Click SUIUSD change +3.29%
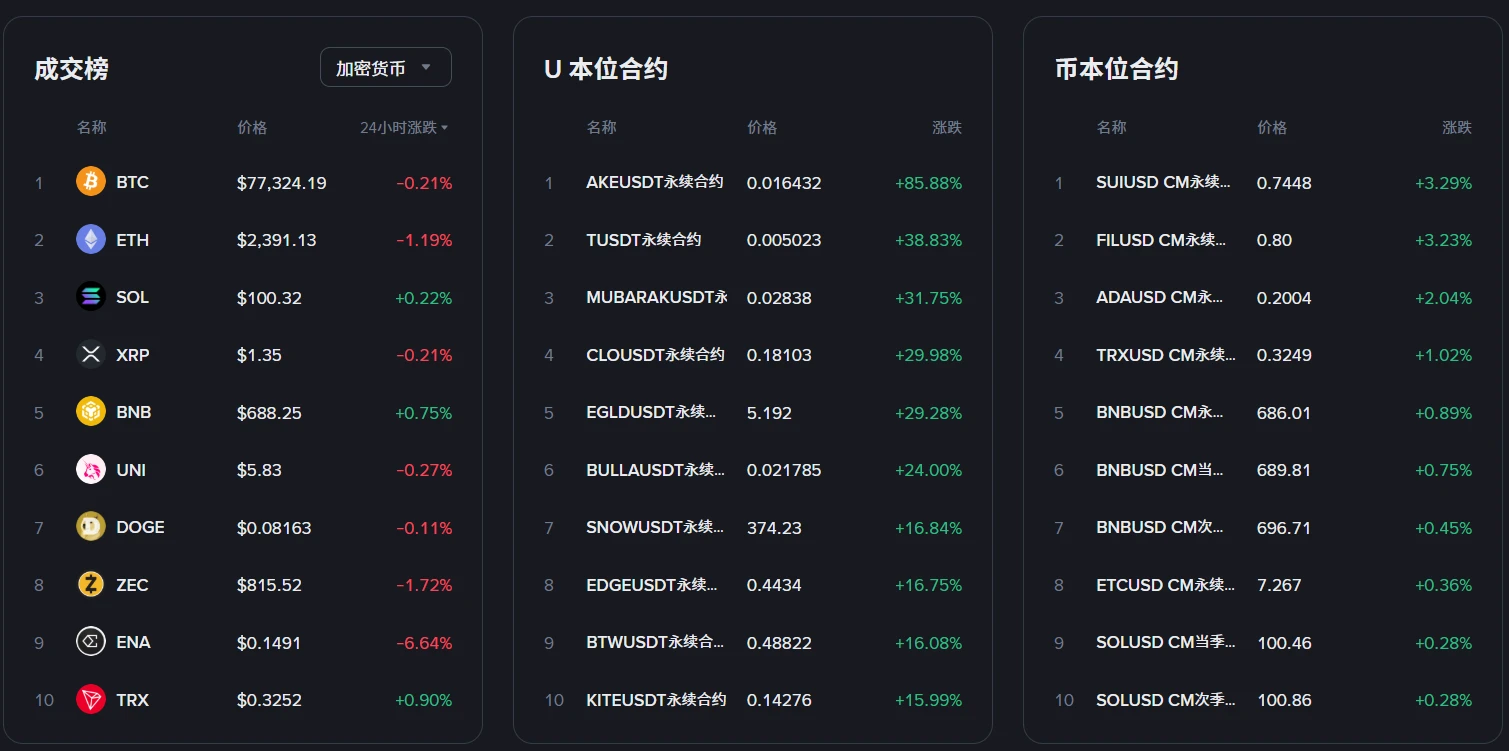 point(1444,183)
